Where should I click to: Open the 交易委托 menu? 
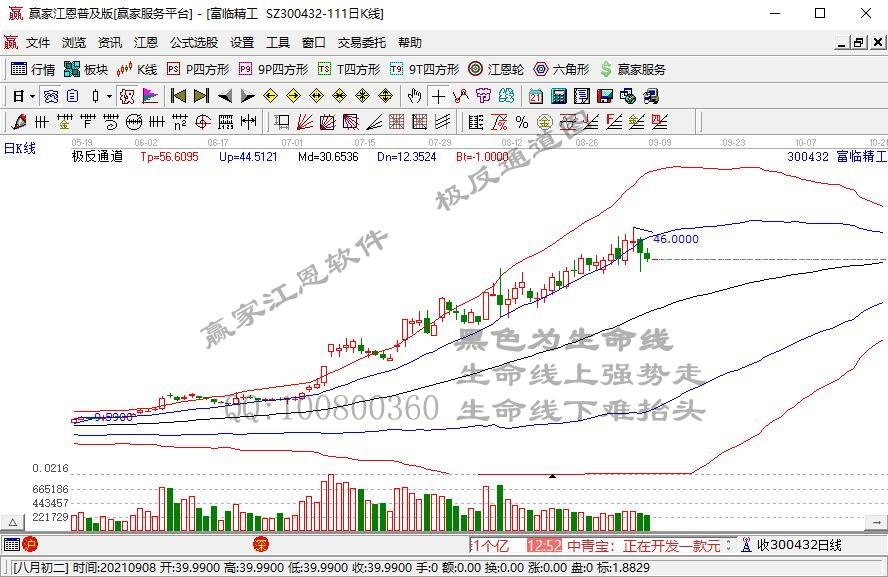(x=361, y=43)
